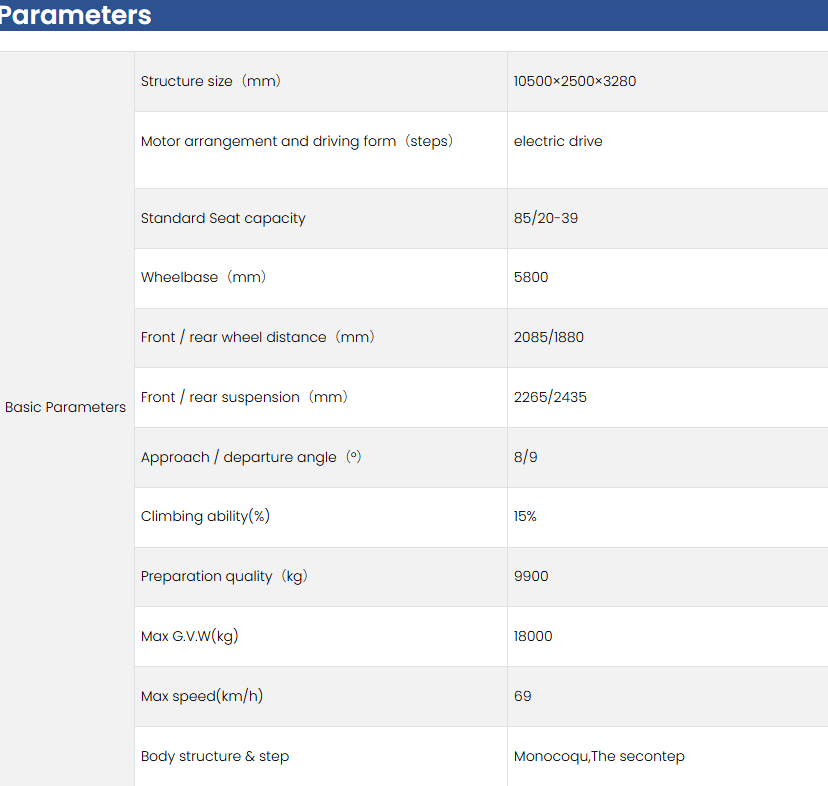The height and width of the screenshot is (786, 828).
Task: Click the Approach / departure angle label
Action: coord(251,457)
